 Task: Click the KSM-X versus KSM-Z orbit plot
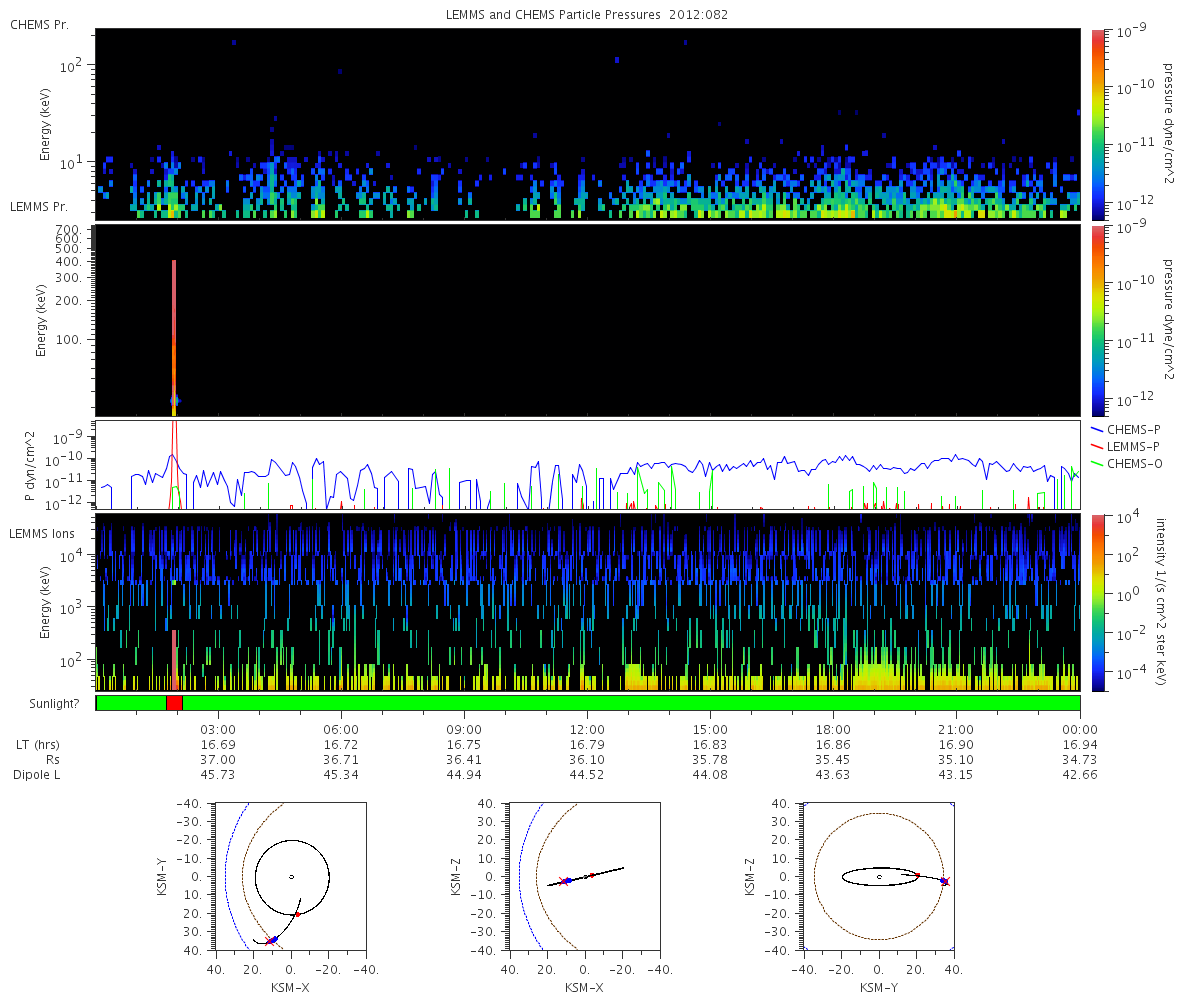[584, 877]
